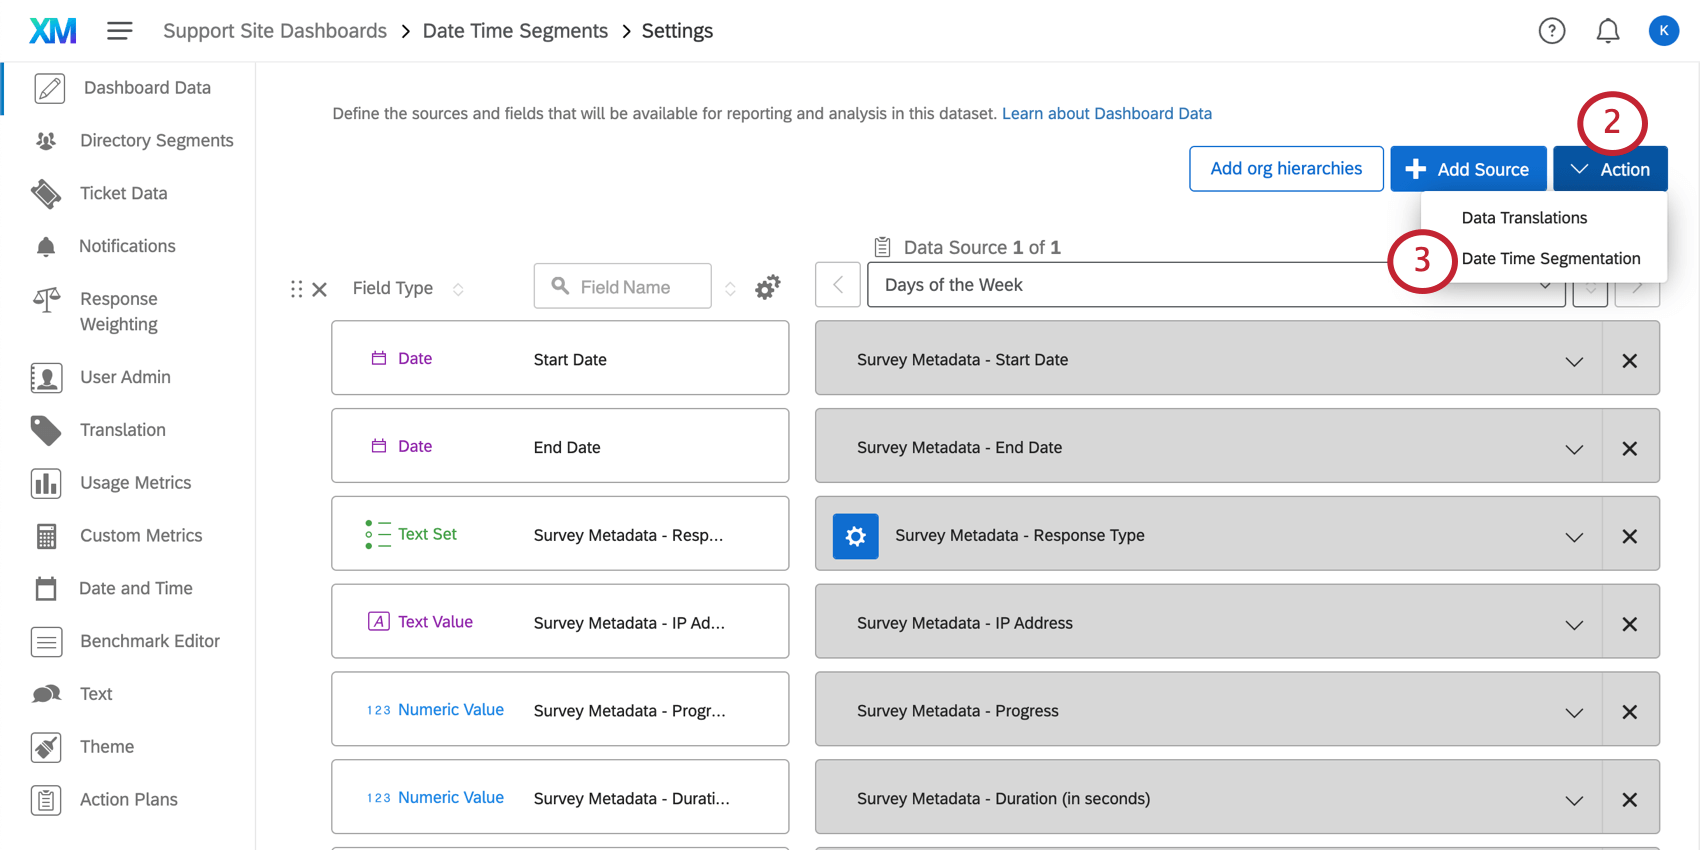The image size is (1700, 850).
Task: Click Add org hierarchies button
Action: click(x=1285, y=169)
